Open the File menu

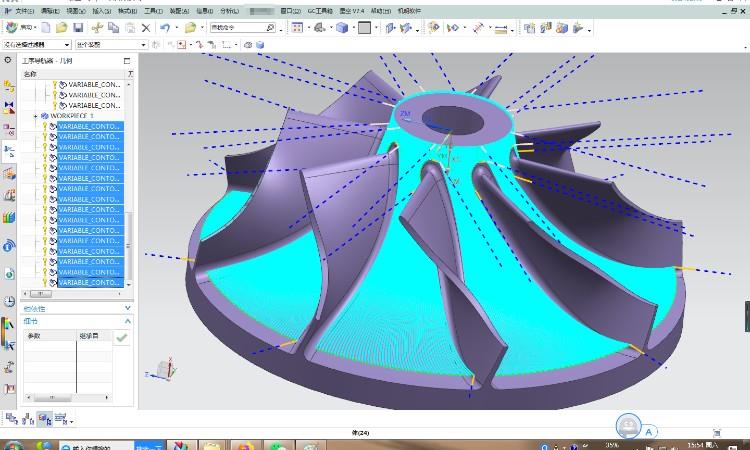(x=23, y=10)
